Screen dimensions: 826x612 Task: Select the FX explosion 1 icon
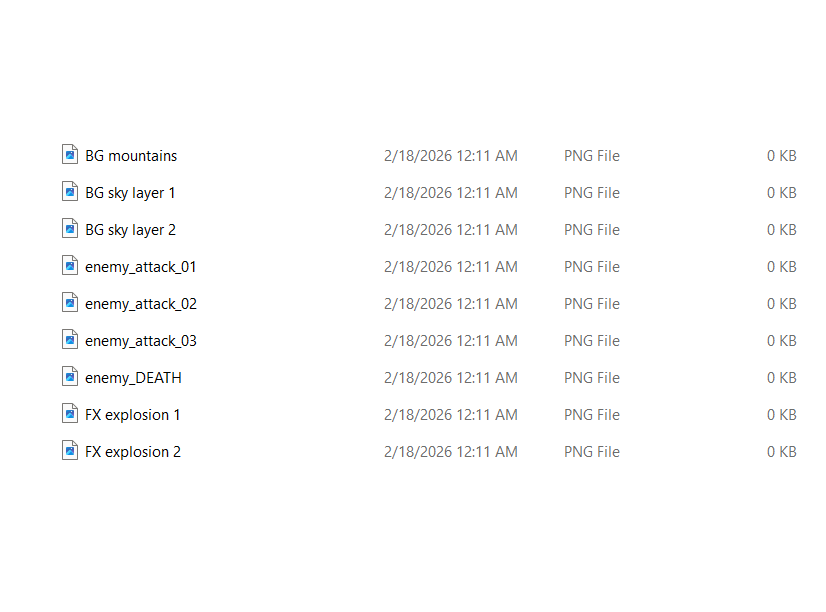coord(70,414)
